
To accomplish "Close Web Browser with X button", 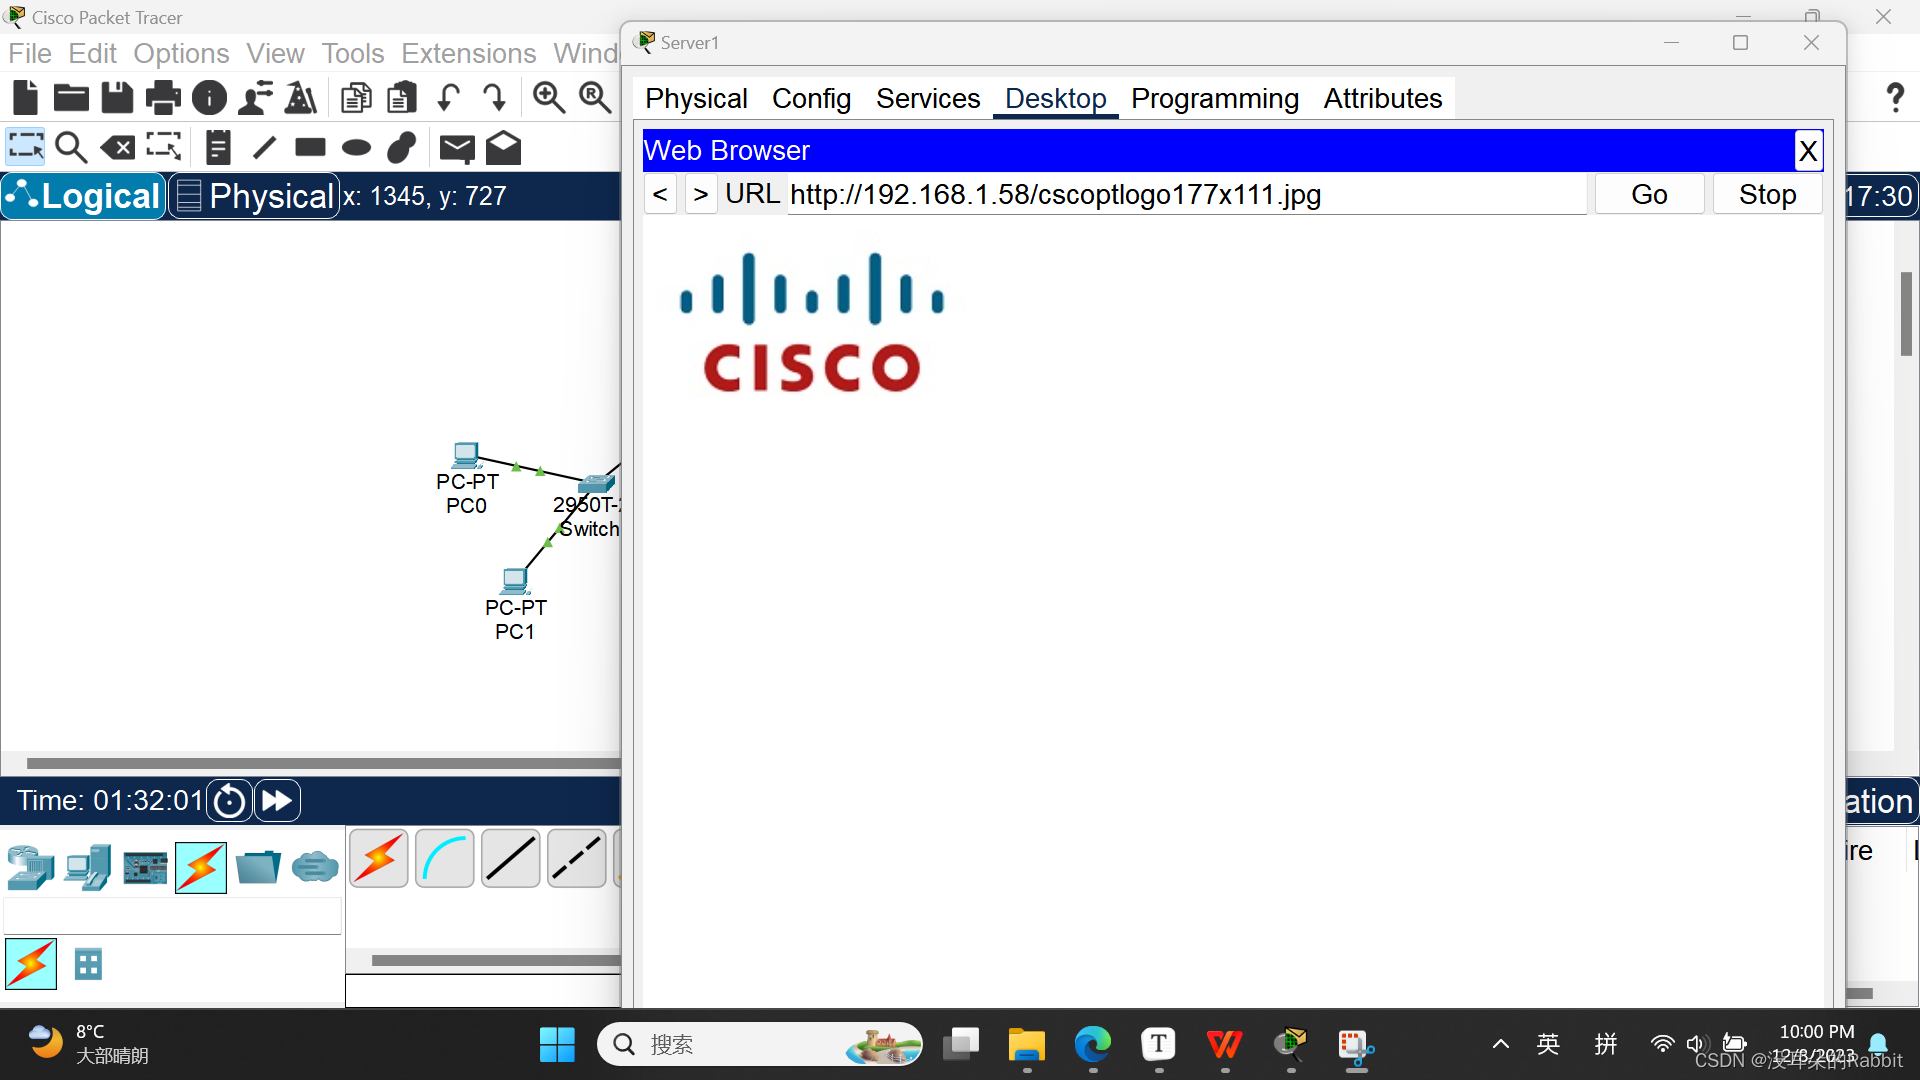I will [1808, 151].
